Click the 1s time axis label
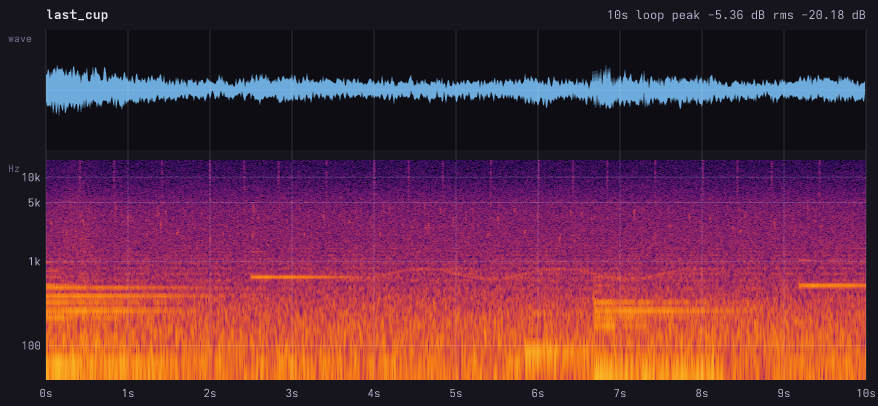 point(128,393)
